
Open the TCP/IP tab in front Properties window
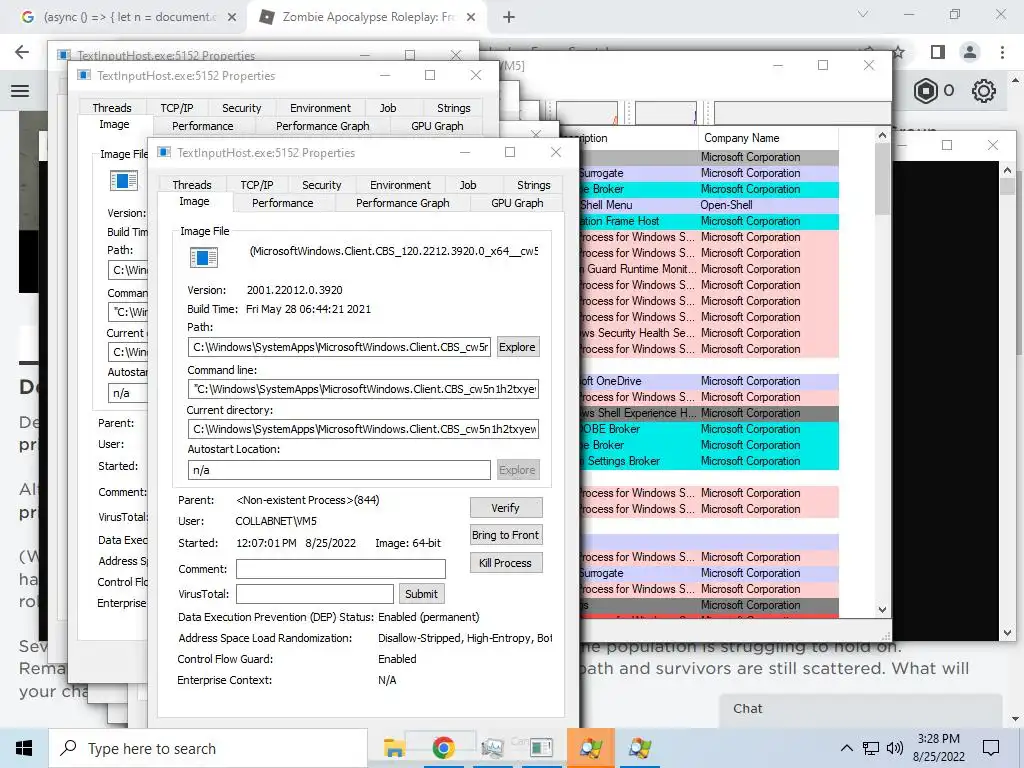coord(257,185)
